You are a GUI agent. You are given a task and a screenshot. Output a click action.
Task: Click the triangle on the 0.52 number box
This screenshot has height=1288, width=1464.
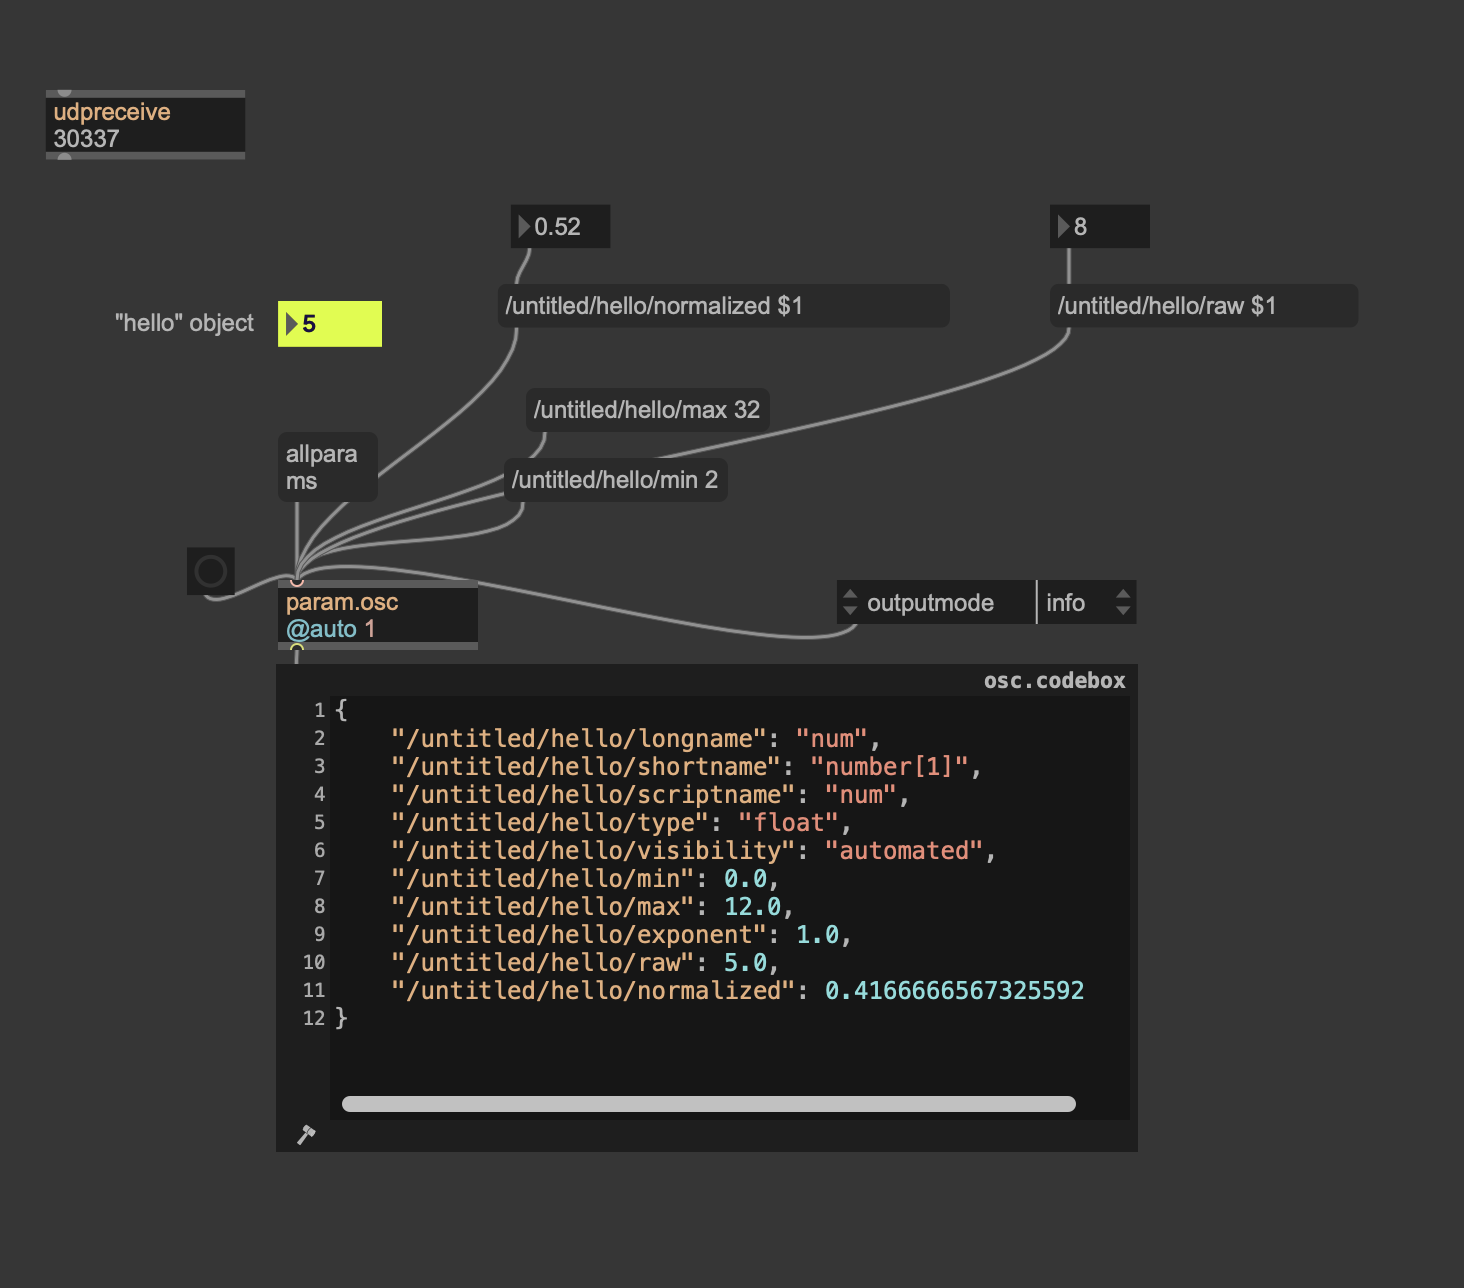pos(523,227)
